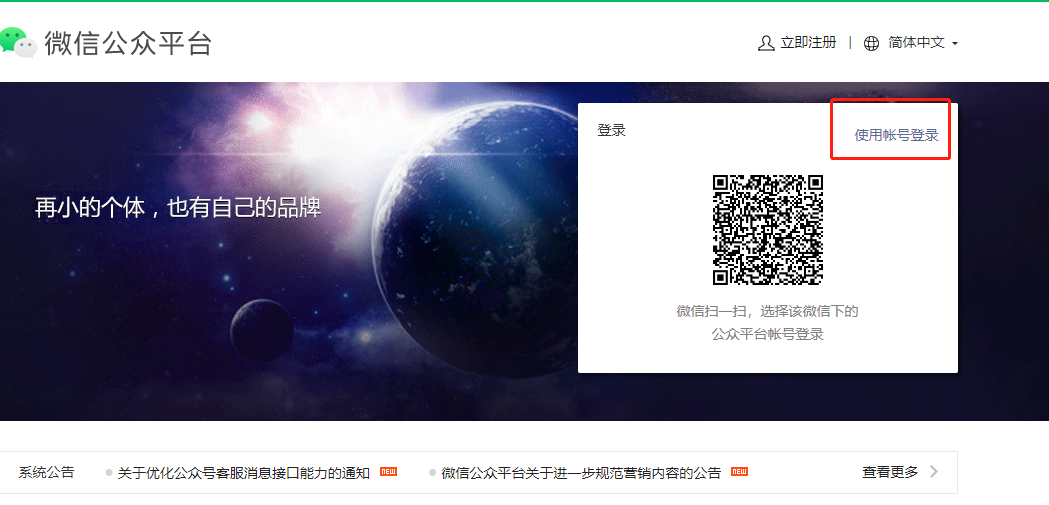
Task: Expand language list via the caret arrow
Action: 955,44
